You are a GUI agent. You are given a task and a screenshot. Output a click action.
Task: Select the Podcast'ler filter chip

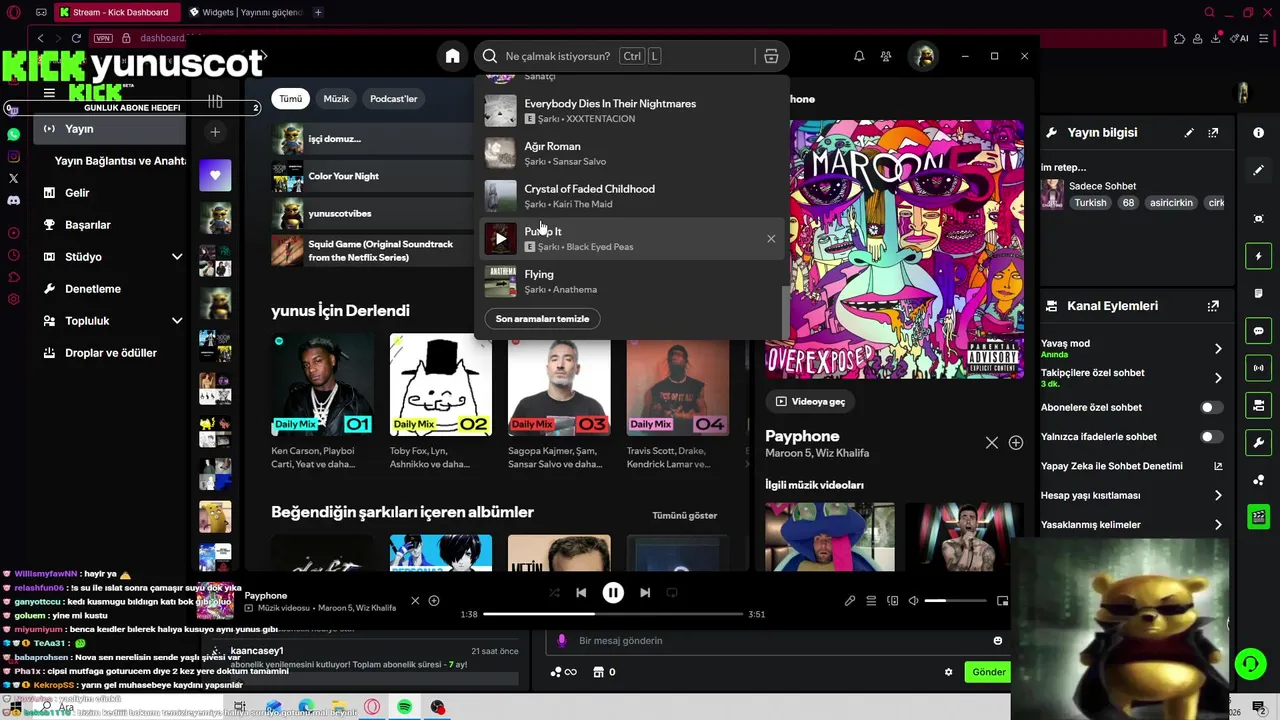[x=393, y=99]
